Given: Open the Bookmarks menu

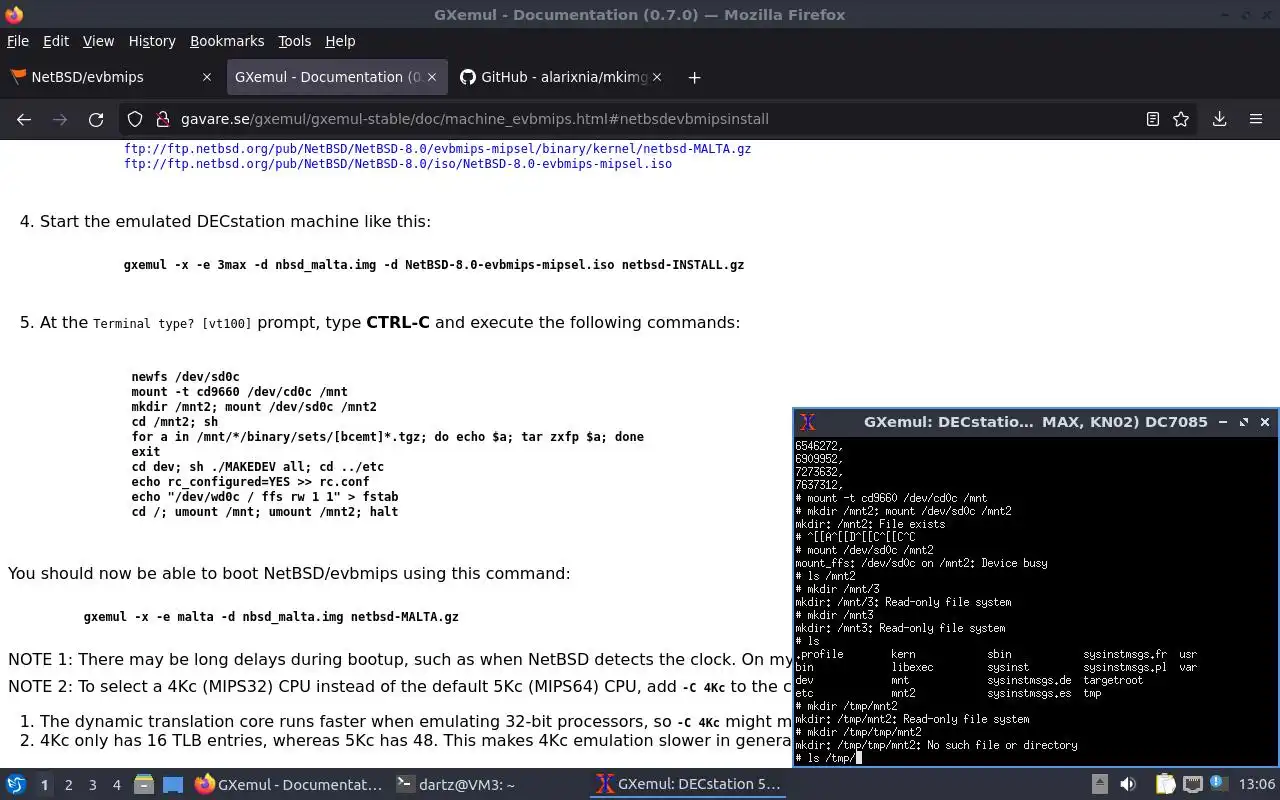Looking at the screenshot, I should click(227, 41).
